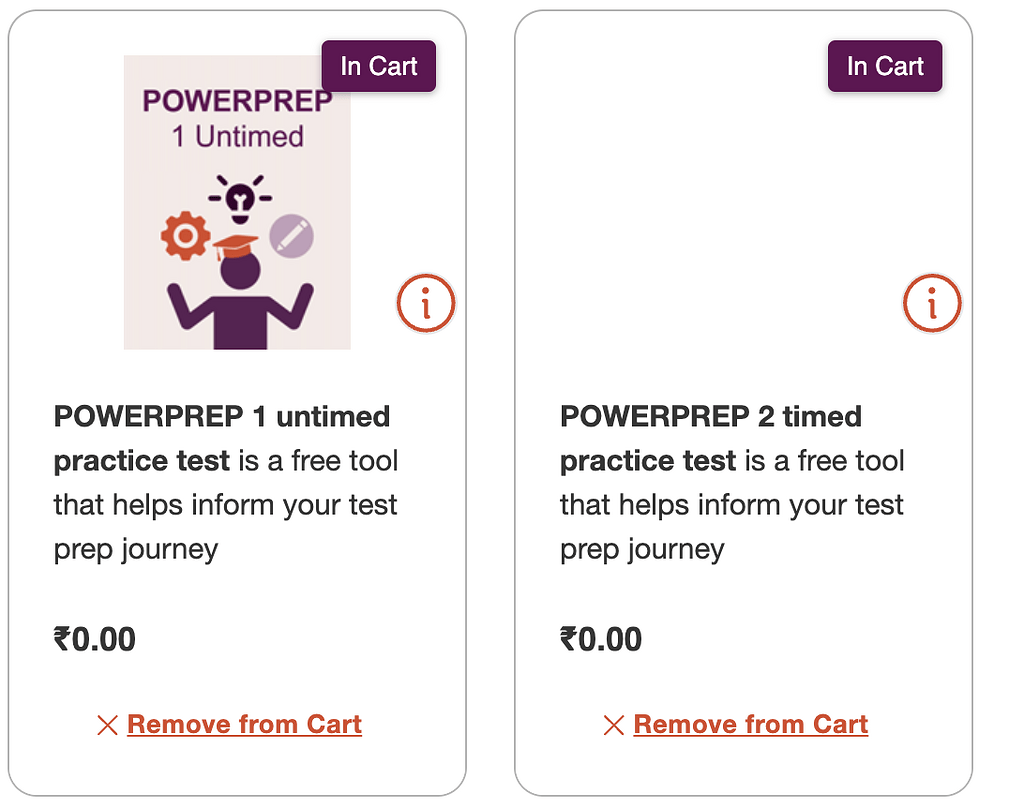Click the info icon on POWERPREP 1 card
Viewport: 1024px width, 808px height.
426,303
